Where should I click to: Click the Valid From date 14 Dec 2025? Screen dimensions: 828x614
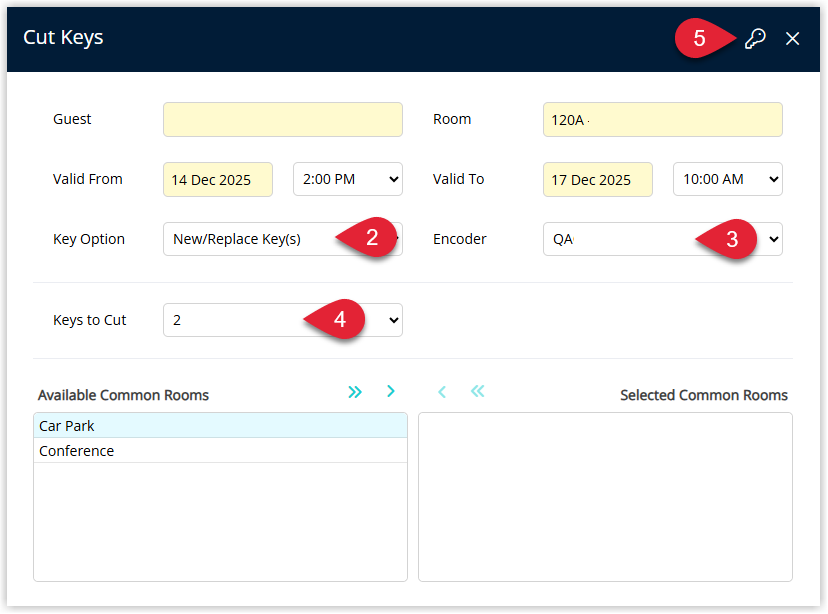[x=218, y=180]
